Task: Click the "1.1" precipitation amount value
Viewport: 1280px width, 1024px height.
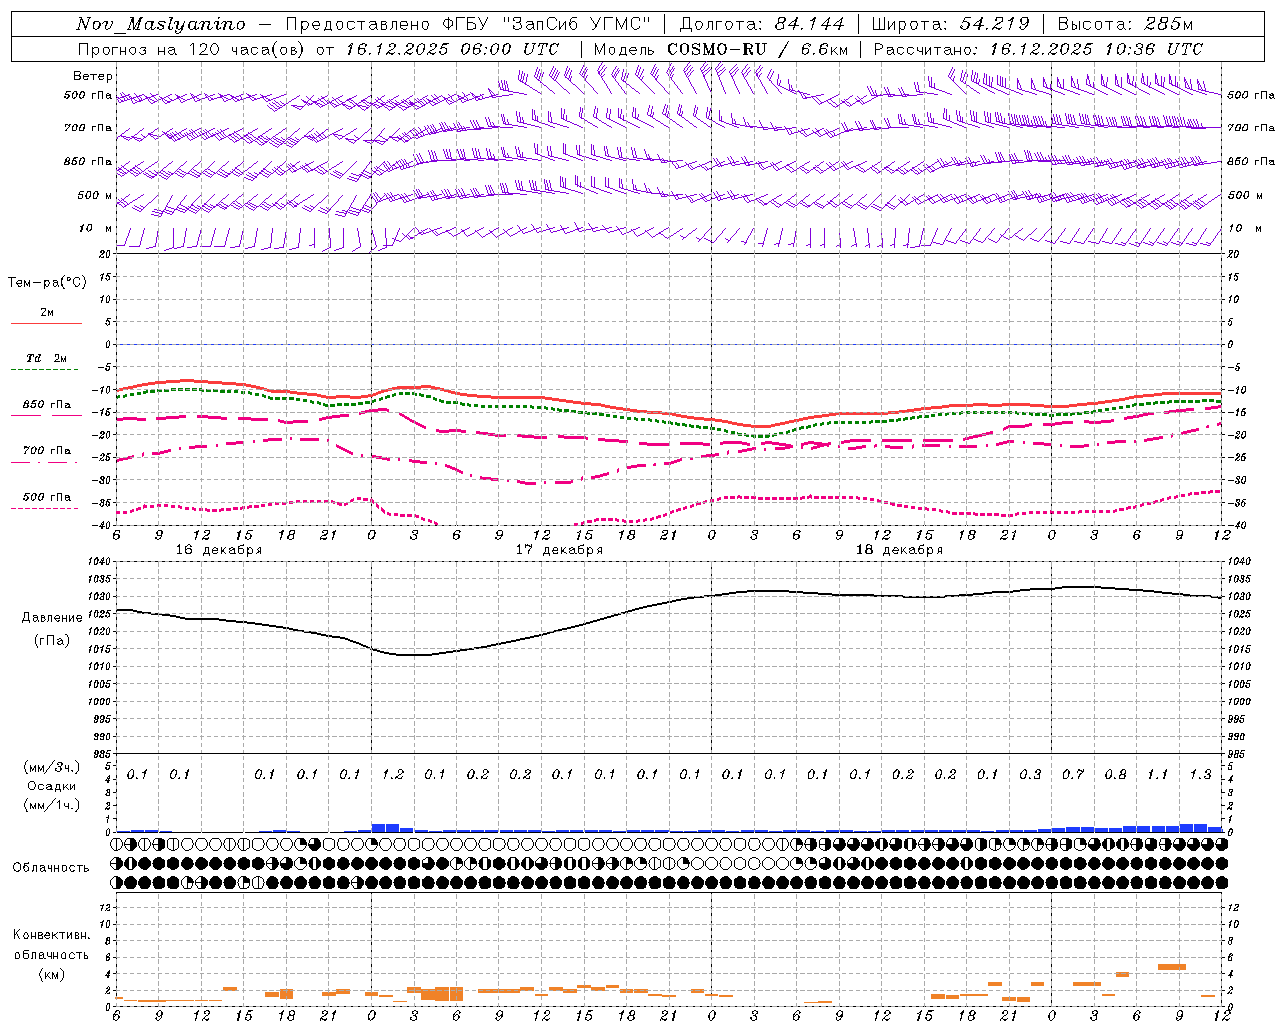Action: click(x=1157, y=774)
